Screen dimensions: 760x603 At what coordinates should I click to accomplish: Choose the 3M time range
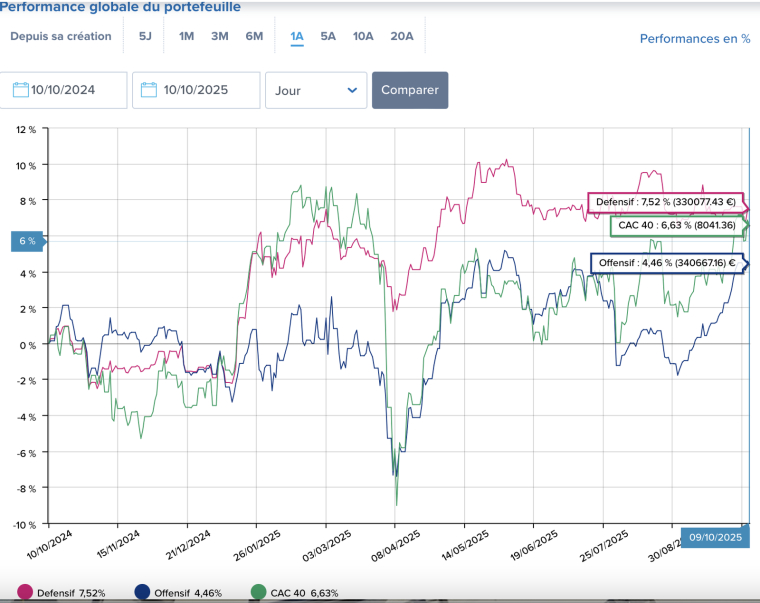[220, 37]
